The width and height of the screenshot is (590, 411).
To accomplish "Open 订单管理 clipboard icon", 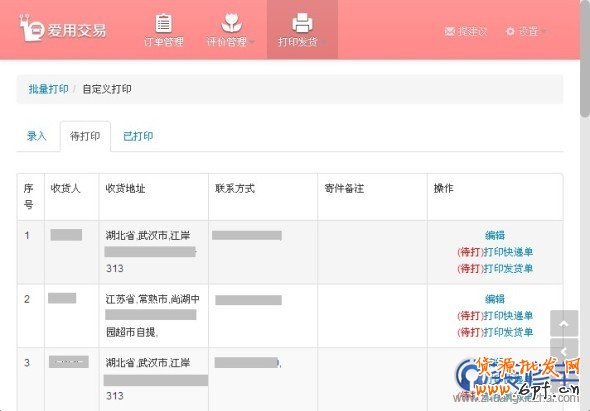I will [164, 23].
